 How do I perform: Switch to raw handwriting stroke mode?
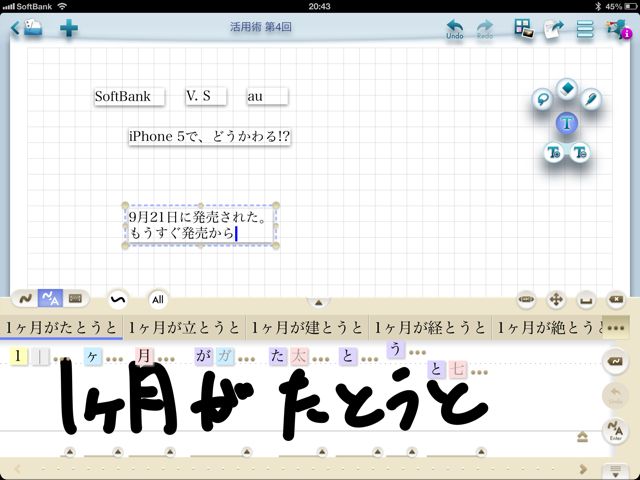(x=26, y=299)
